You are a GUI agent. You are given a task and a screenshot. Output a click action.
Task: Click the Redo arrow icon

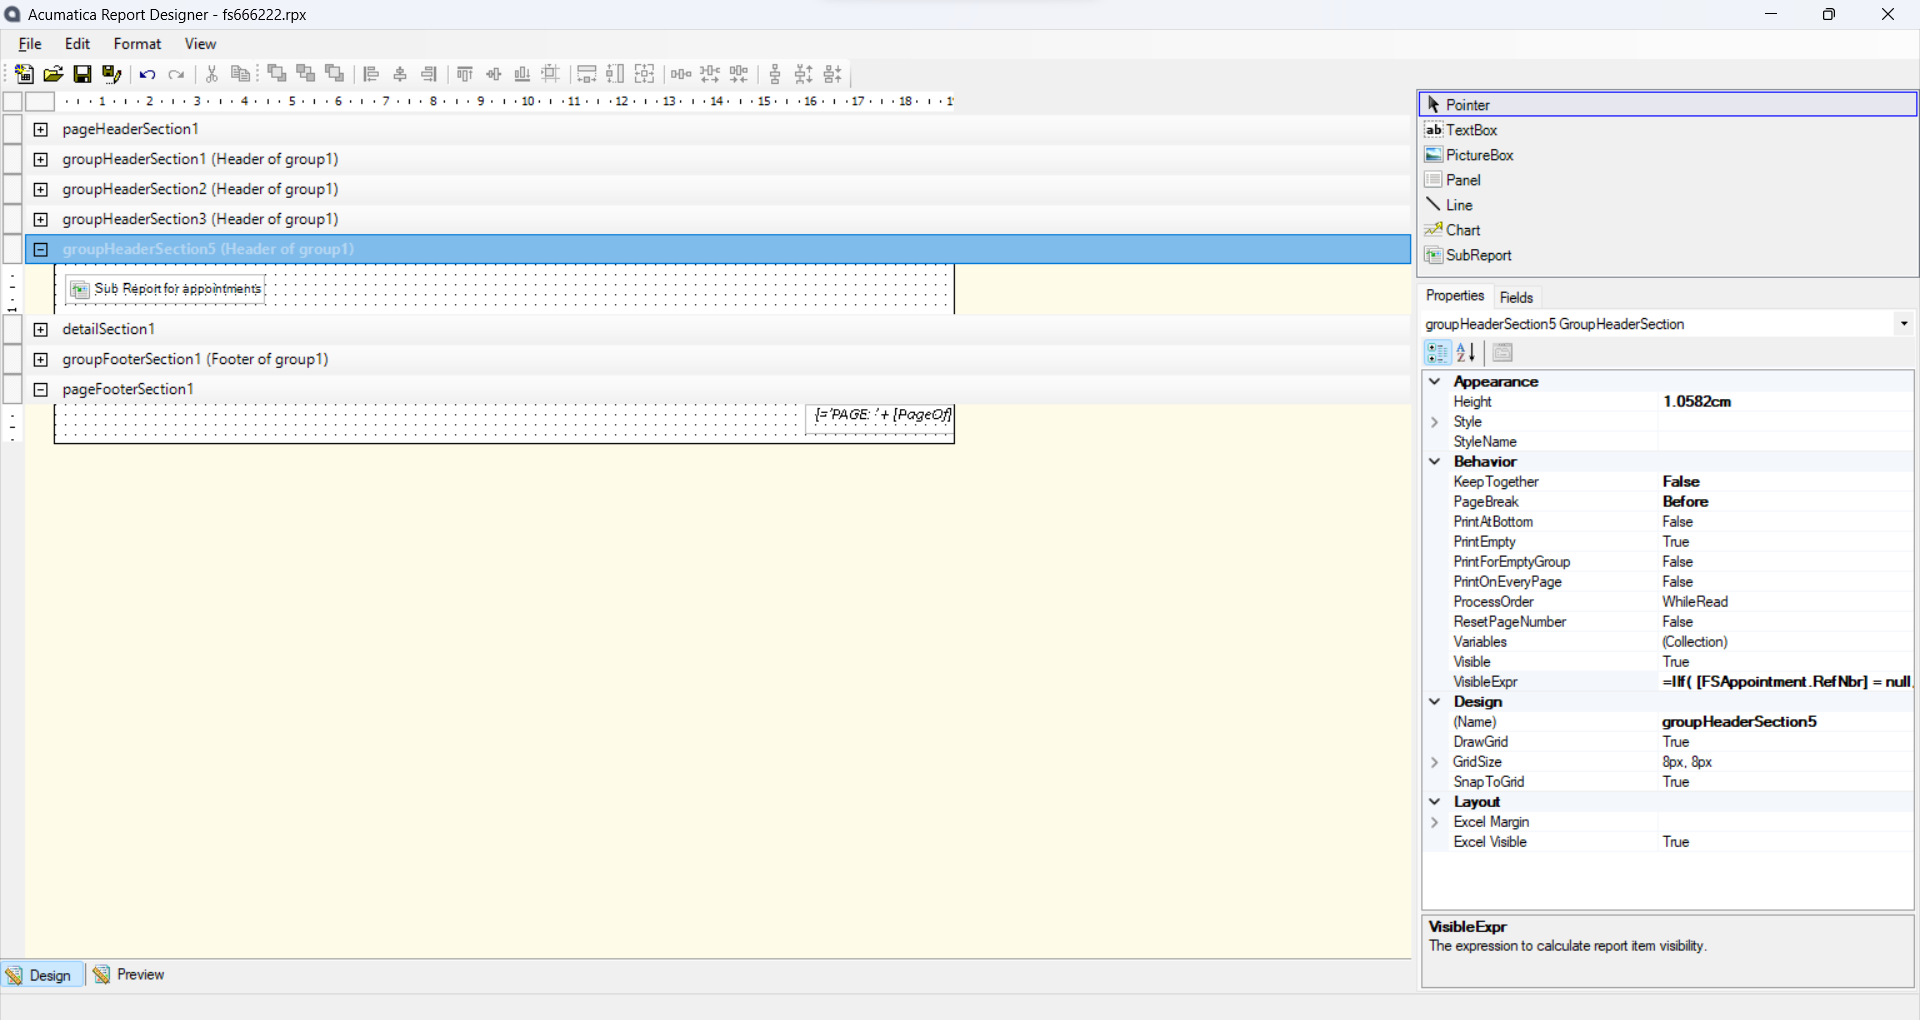point(176,74)
